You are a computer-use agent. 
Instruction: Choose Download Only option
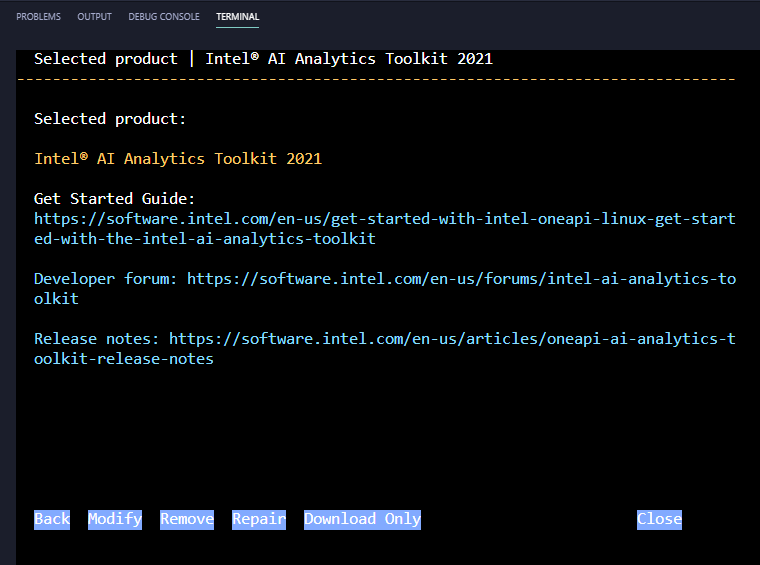click(363, 519)
